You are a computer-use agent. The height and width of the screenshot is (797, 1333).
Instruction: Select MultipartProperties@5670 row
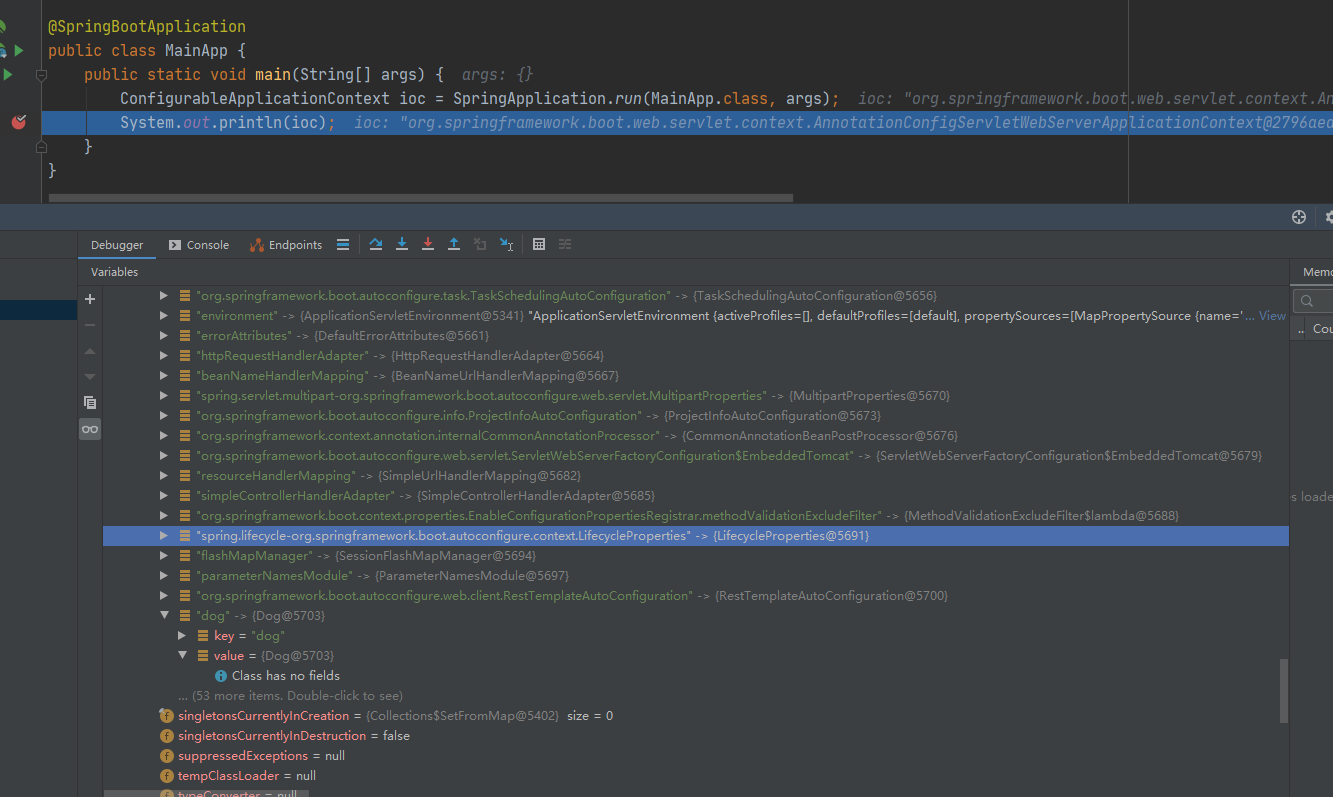(x=696, y=396)
